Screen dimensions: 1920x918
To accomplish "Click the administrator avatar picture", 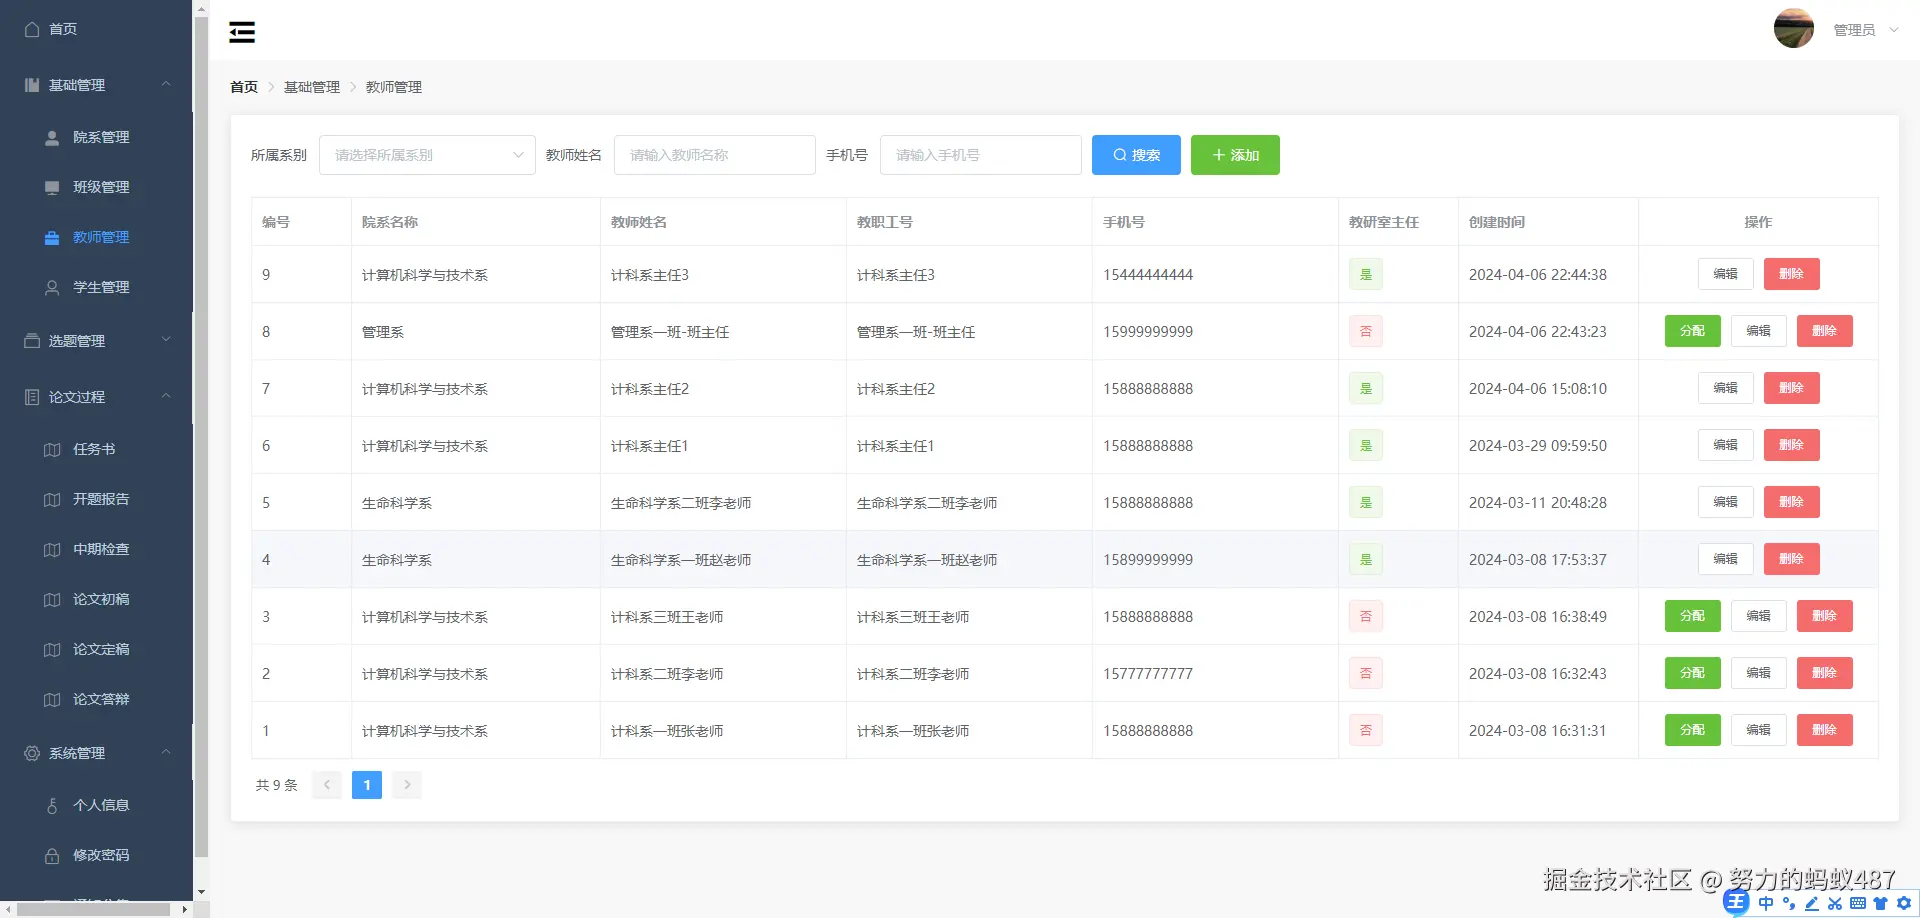I will click(1794, 28).
